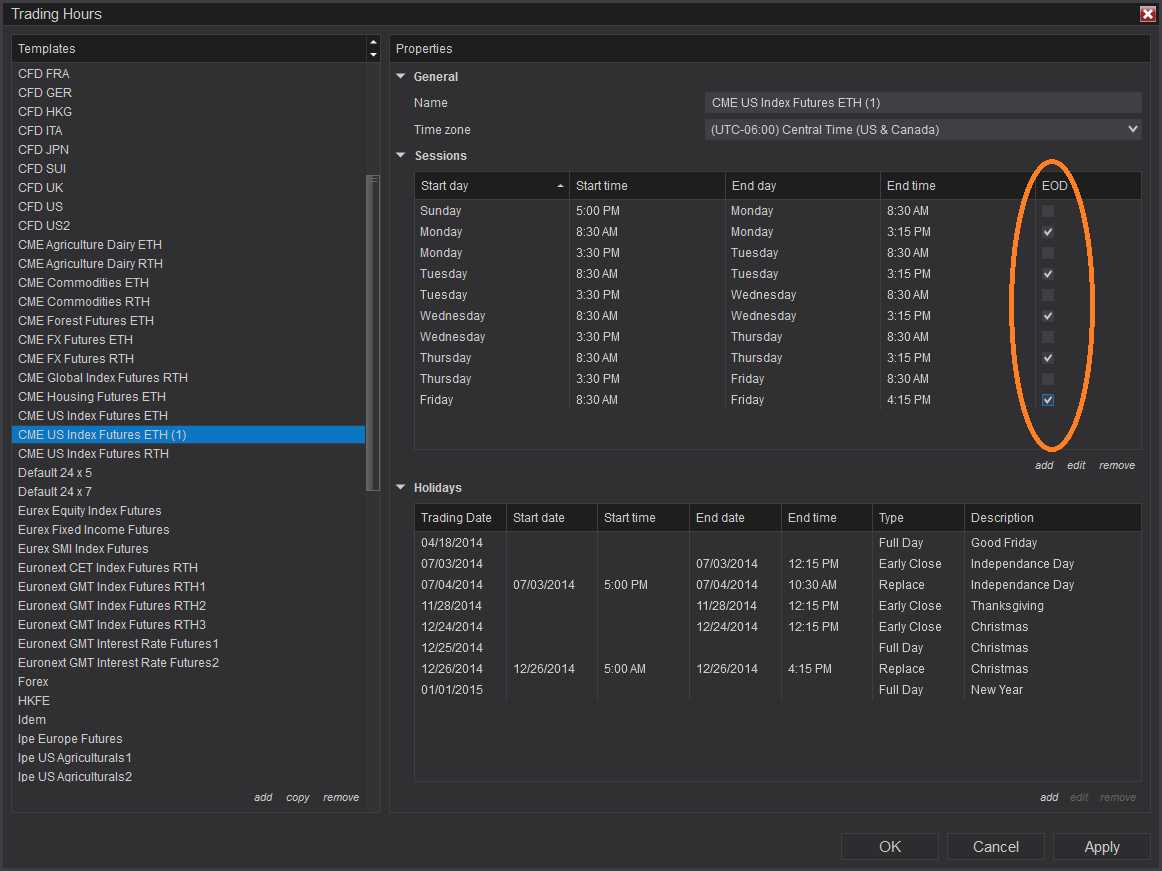Sort sessions by Start day column header

point(491,186)
